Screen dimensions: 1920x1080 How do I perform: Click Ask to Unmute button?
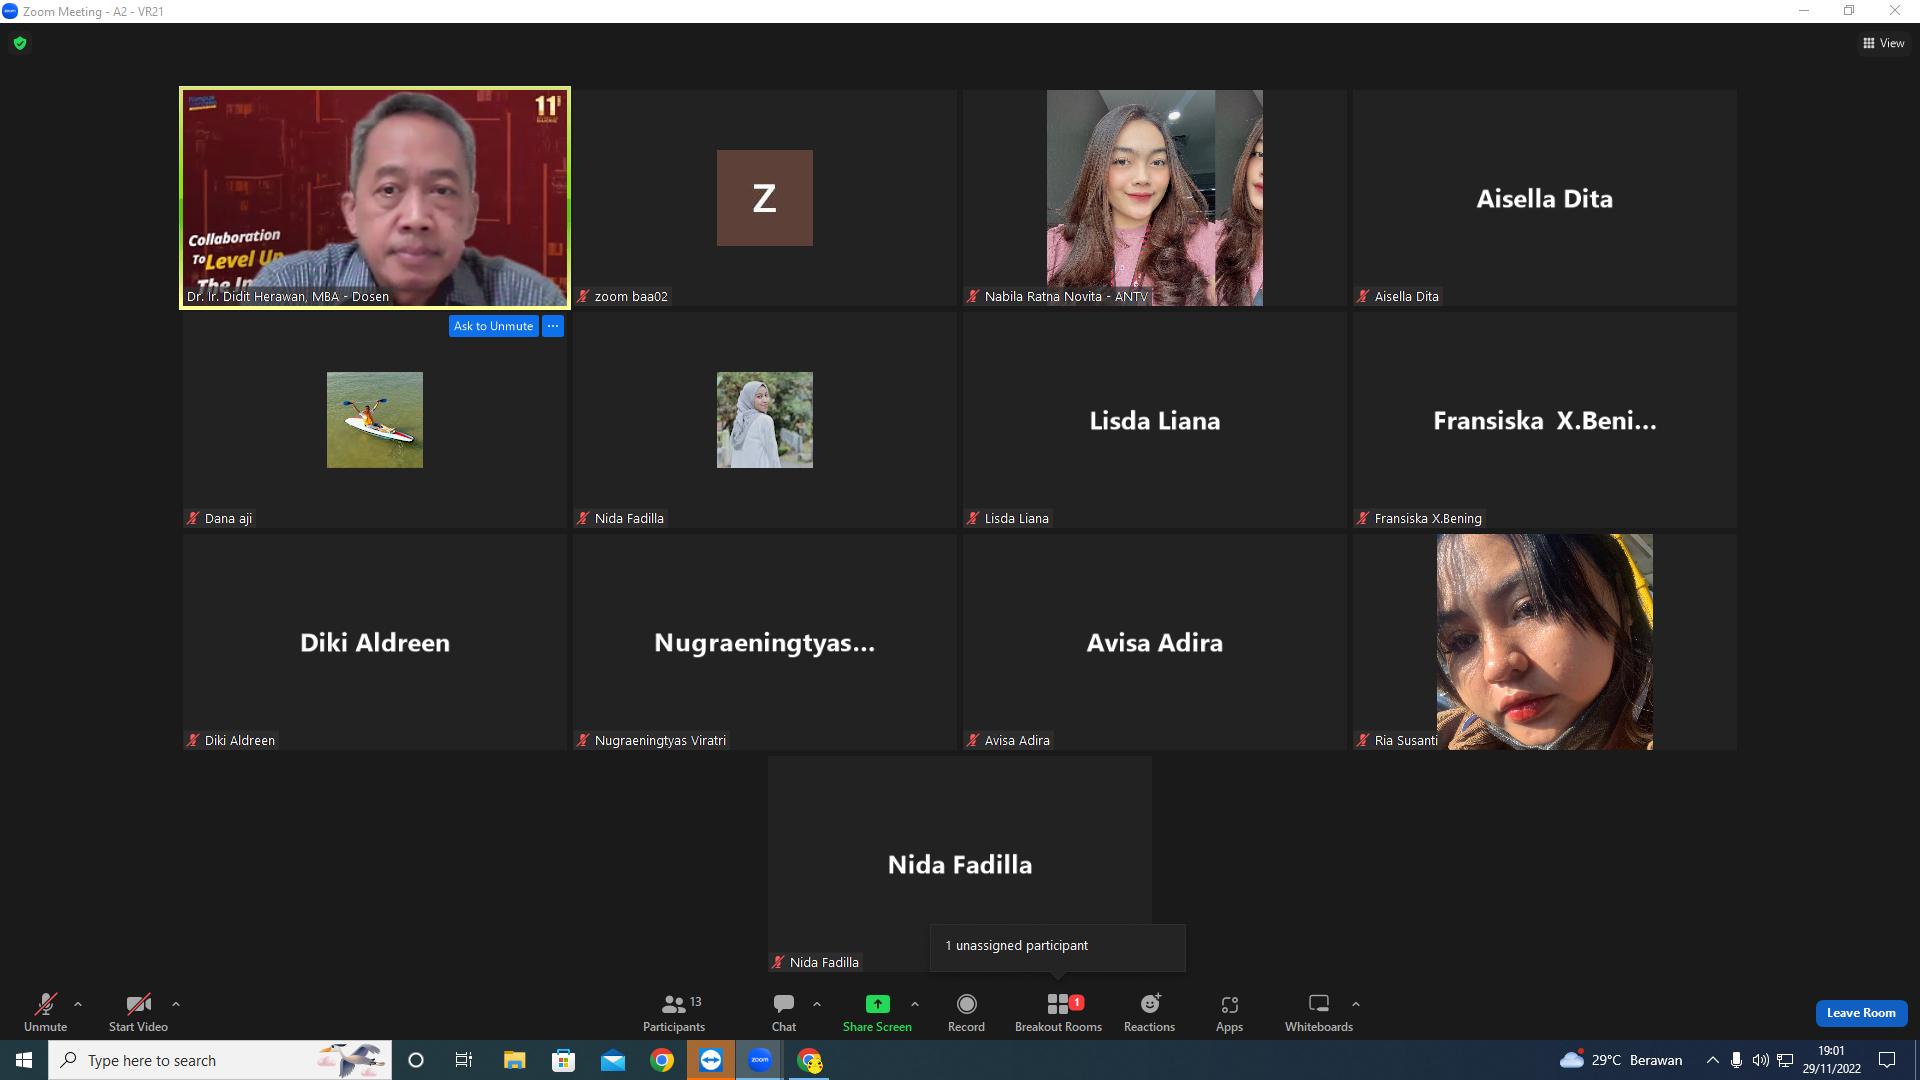(x=493, y=326)
